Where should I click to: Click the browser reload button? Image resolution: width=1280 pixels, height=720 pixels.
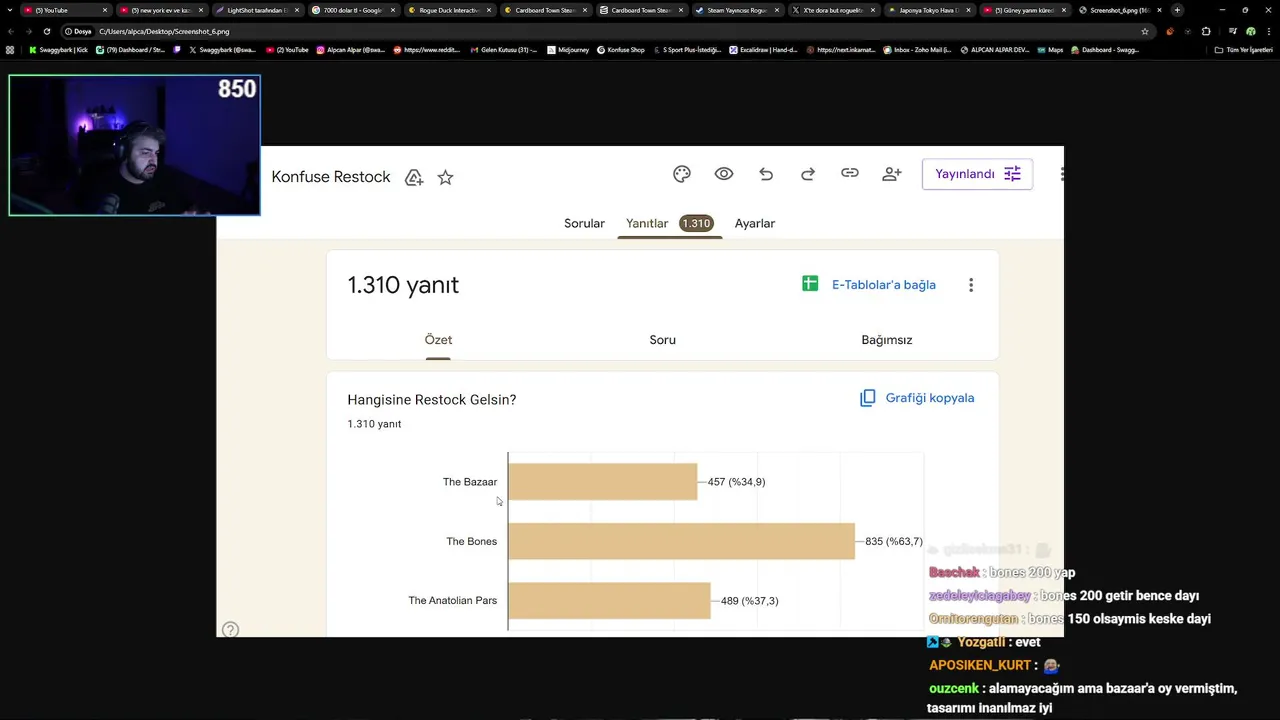pos(46,31)
